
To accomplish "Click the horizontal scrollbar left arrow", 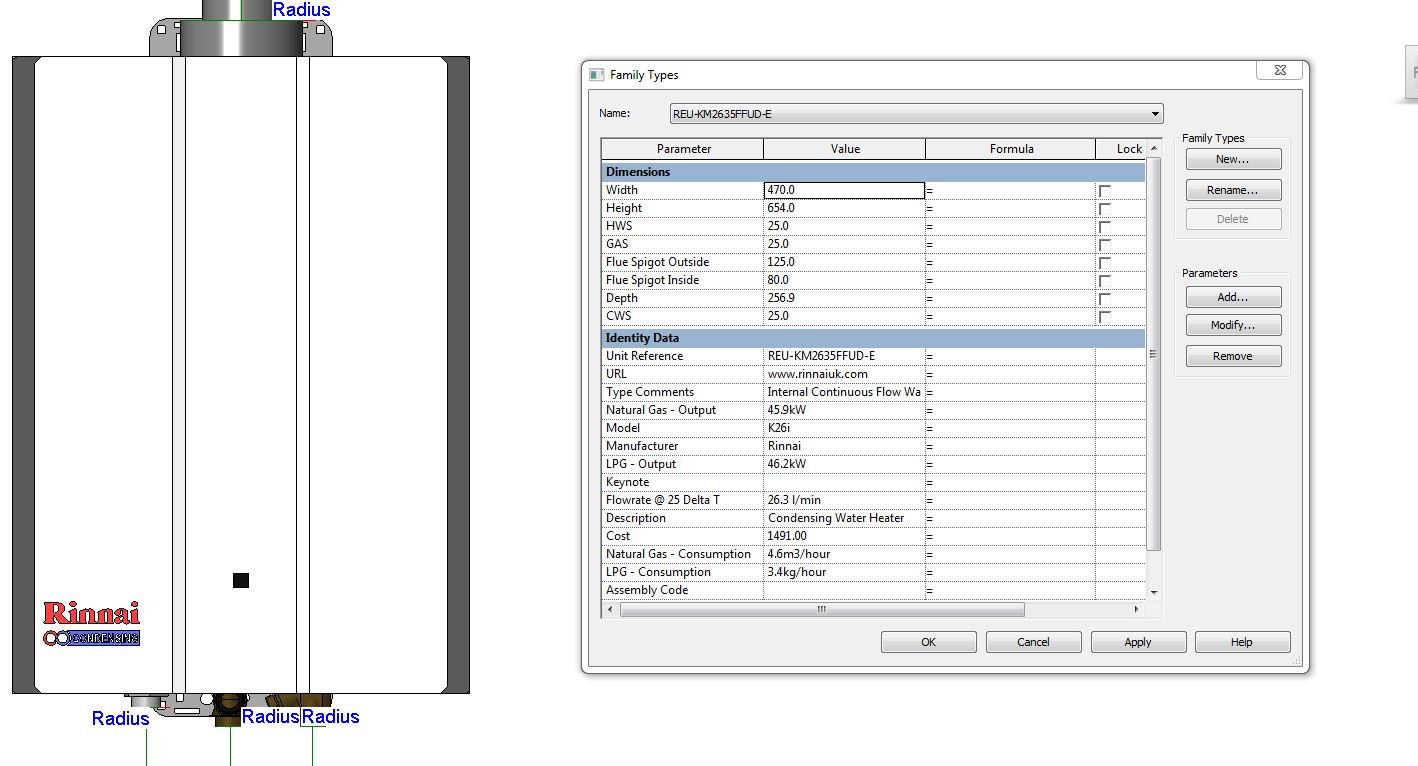I will [x=610, y=609].
